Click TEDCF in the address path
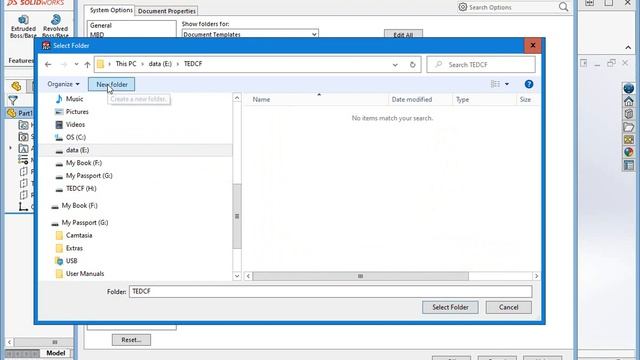This screenshot has height=360, width=640. [x=193, y=64]
